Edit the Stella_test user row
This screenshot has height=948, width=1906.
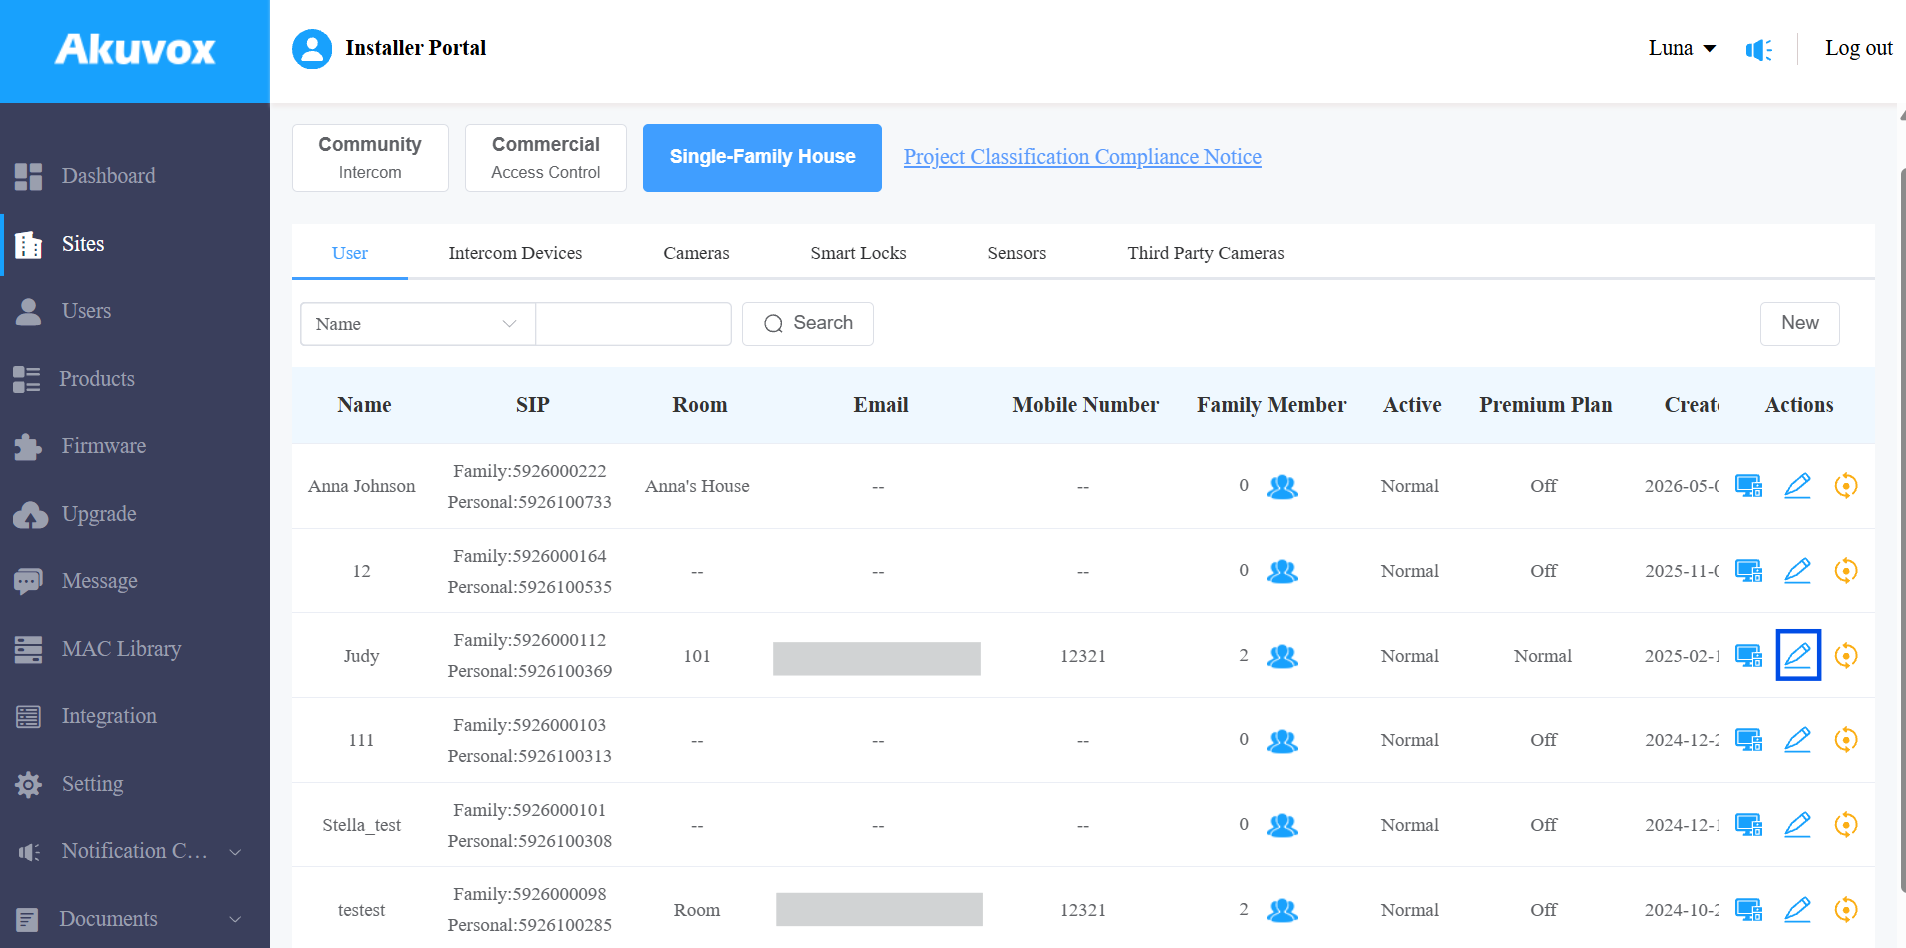[x=1797, y=825]
